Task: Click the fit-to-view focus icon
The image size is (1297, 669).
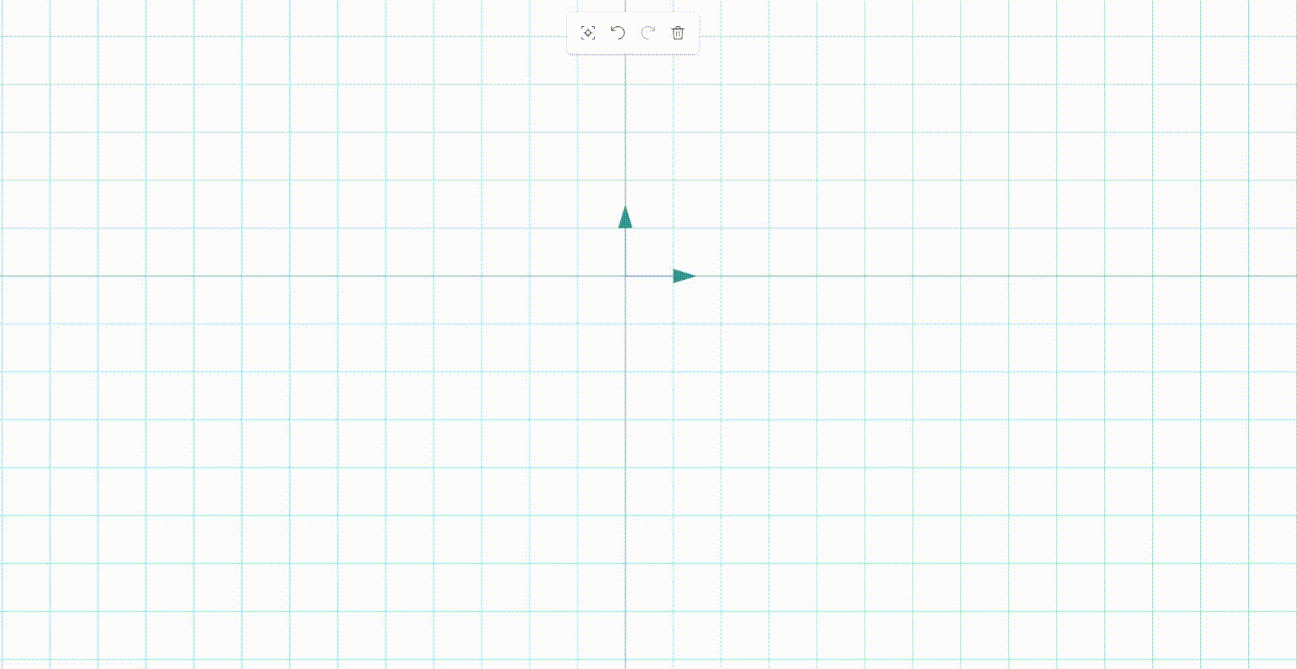Action: [588, 33]
